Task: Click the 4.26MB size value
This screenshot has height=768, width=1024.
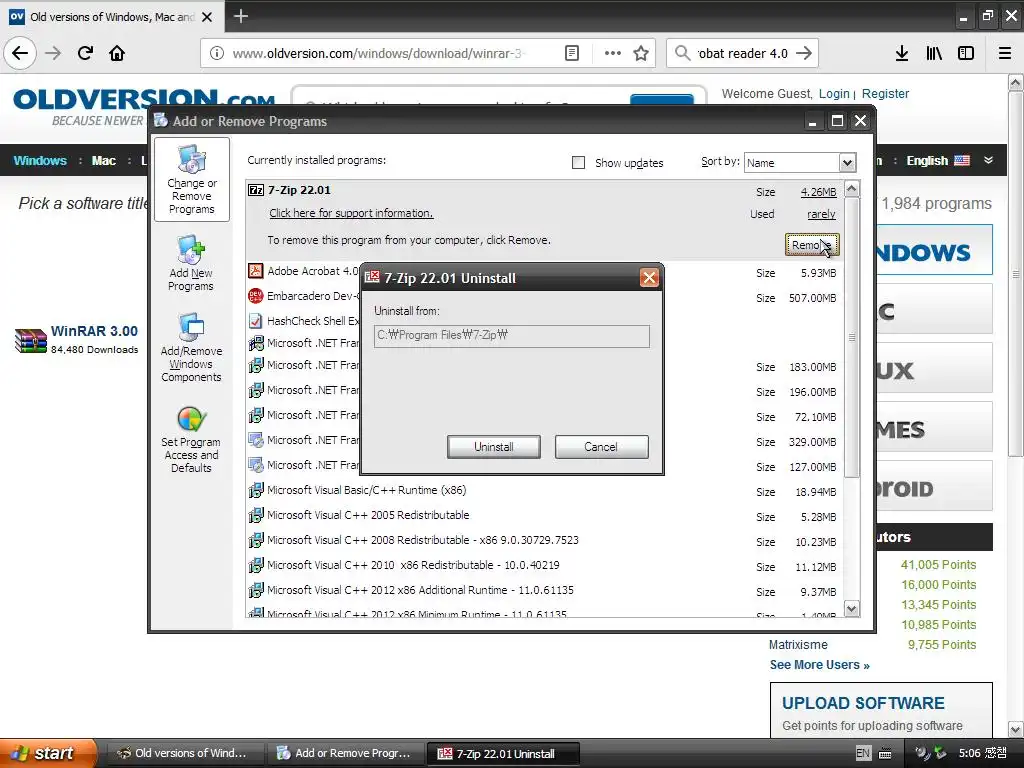Action: click(x=818, y=192)
